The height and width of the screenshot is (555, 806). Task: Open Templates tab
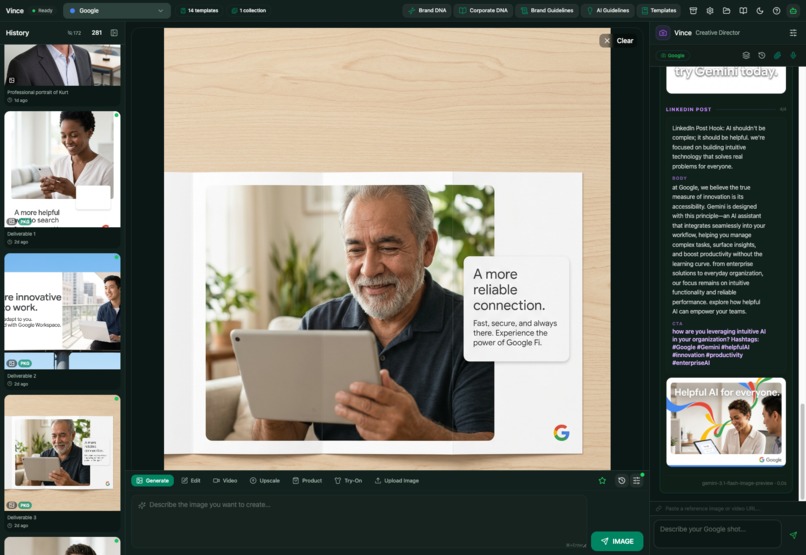[x=658, y=10]
